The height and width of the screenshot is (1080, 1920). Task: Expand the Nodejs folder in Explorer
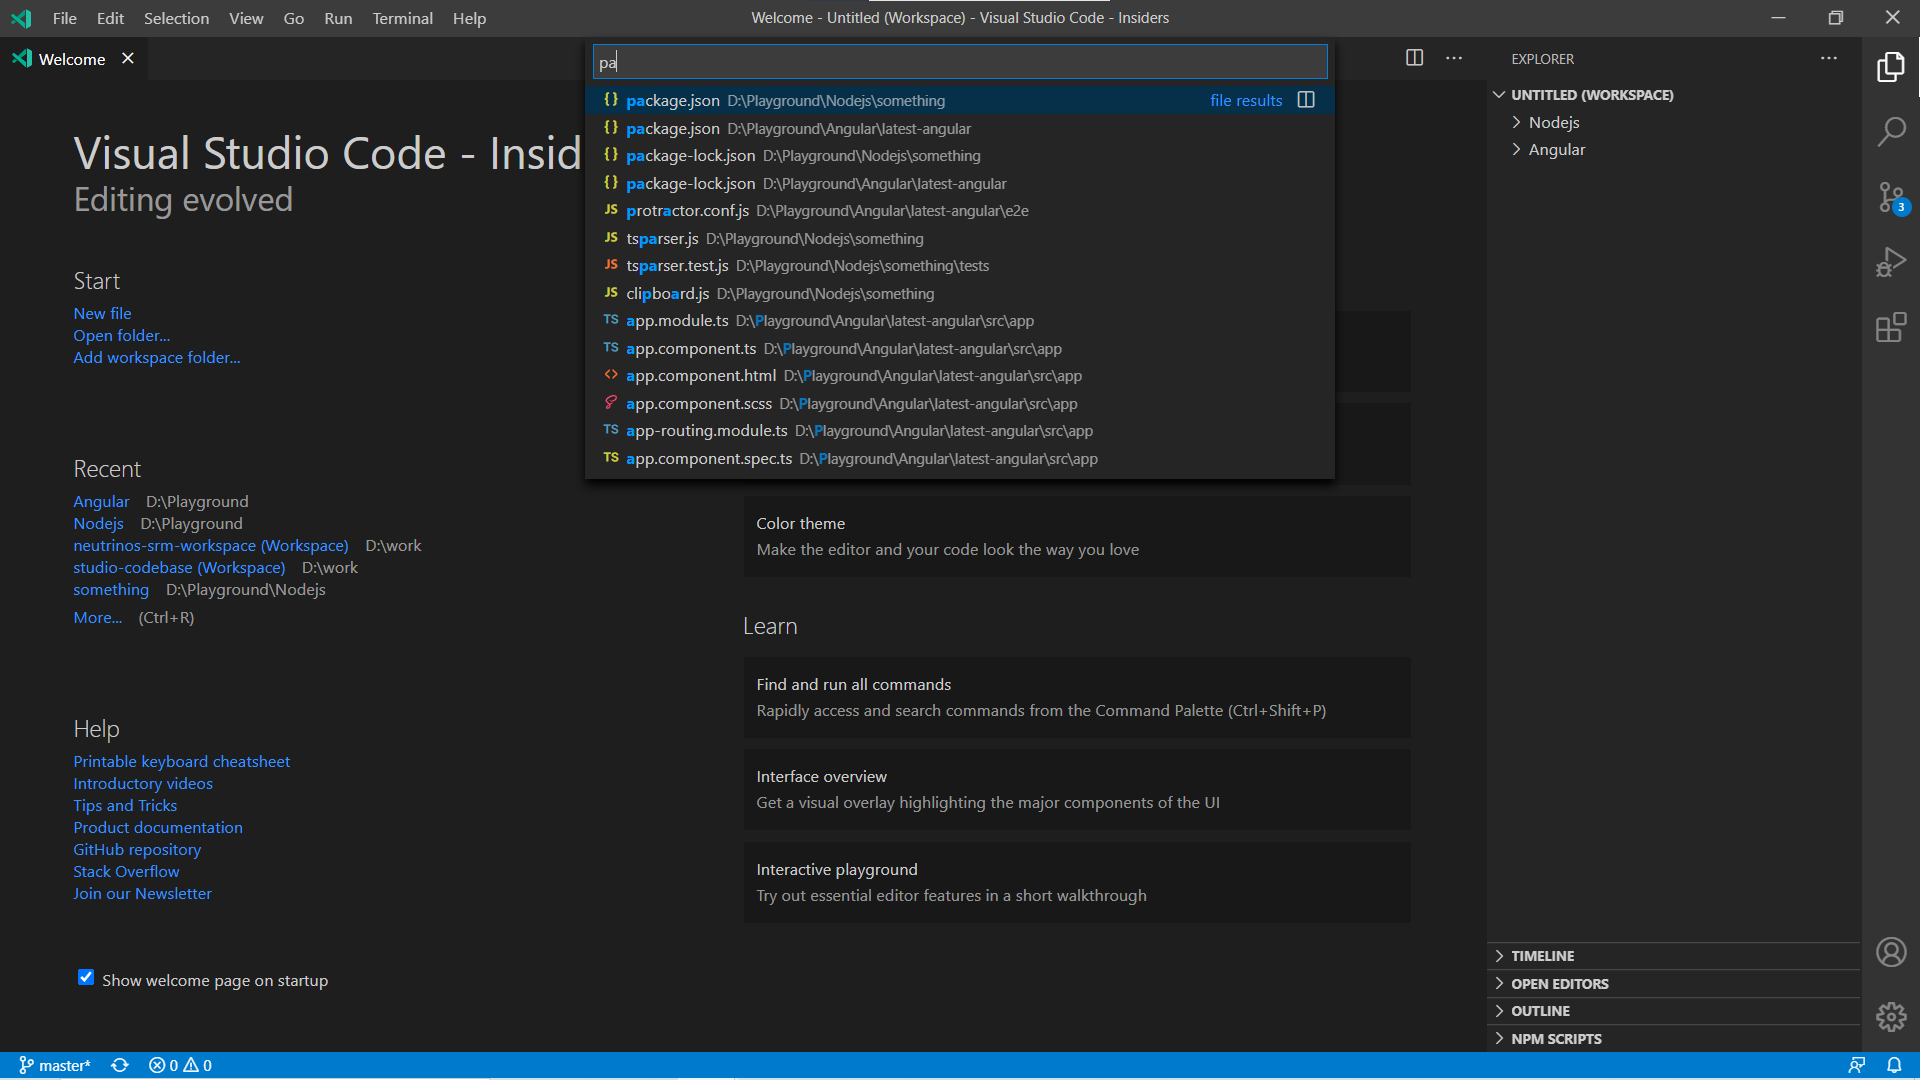pyautogui.click(x=1553, y=122)
